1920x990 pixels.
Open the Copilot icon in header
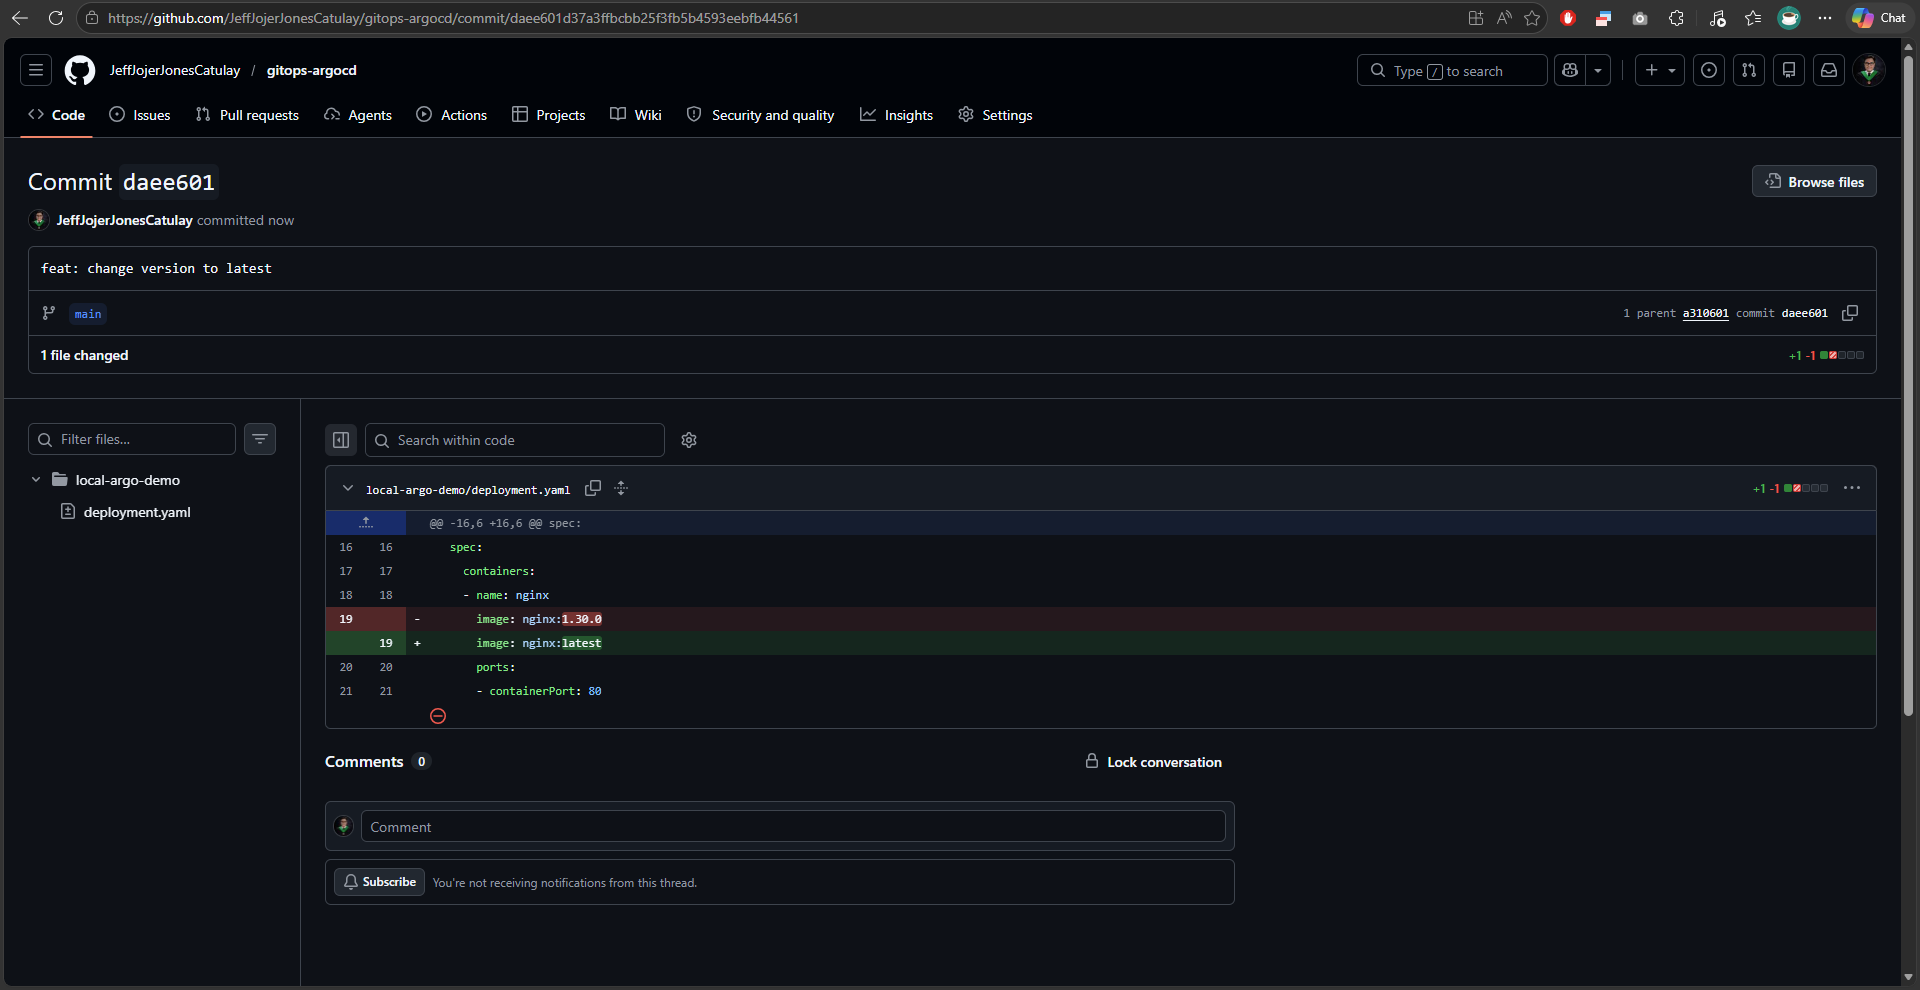point(1570,70)
